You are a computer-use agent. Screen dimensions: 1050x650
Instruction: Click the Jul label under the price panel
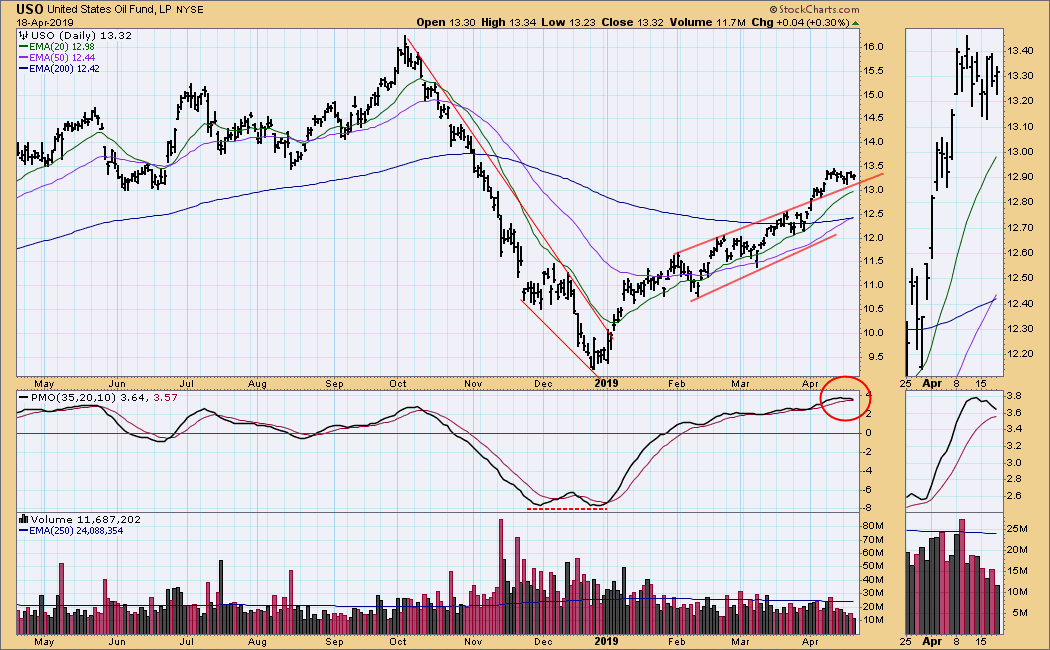tap(187, 384)
